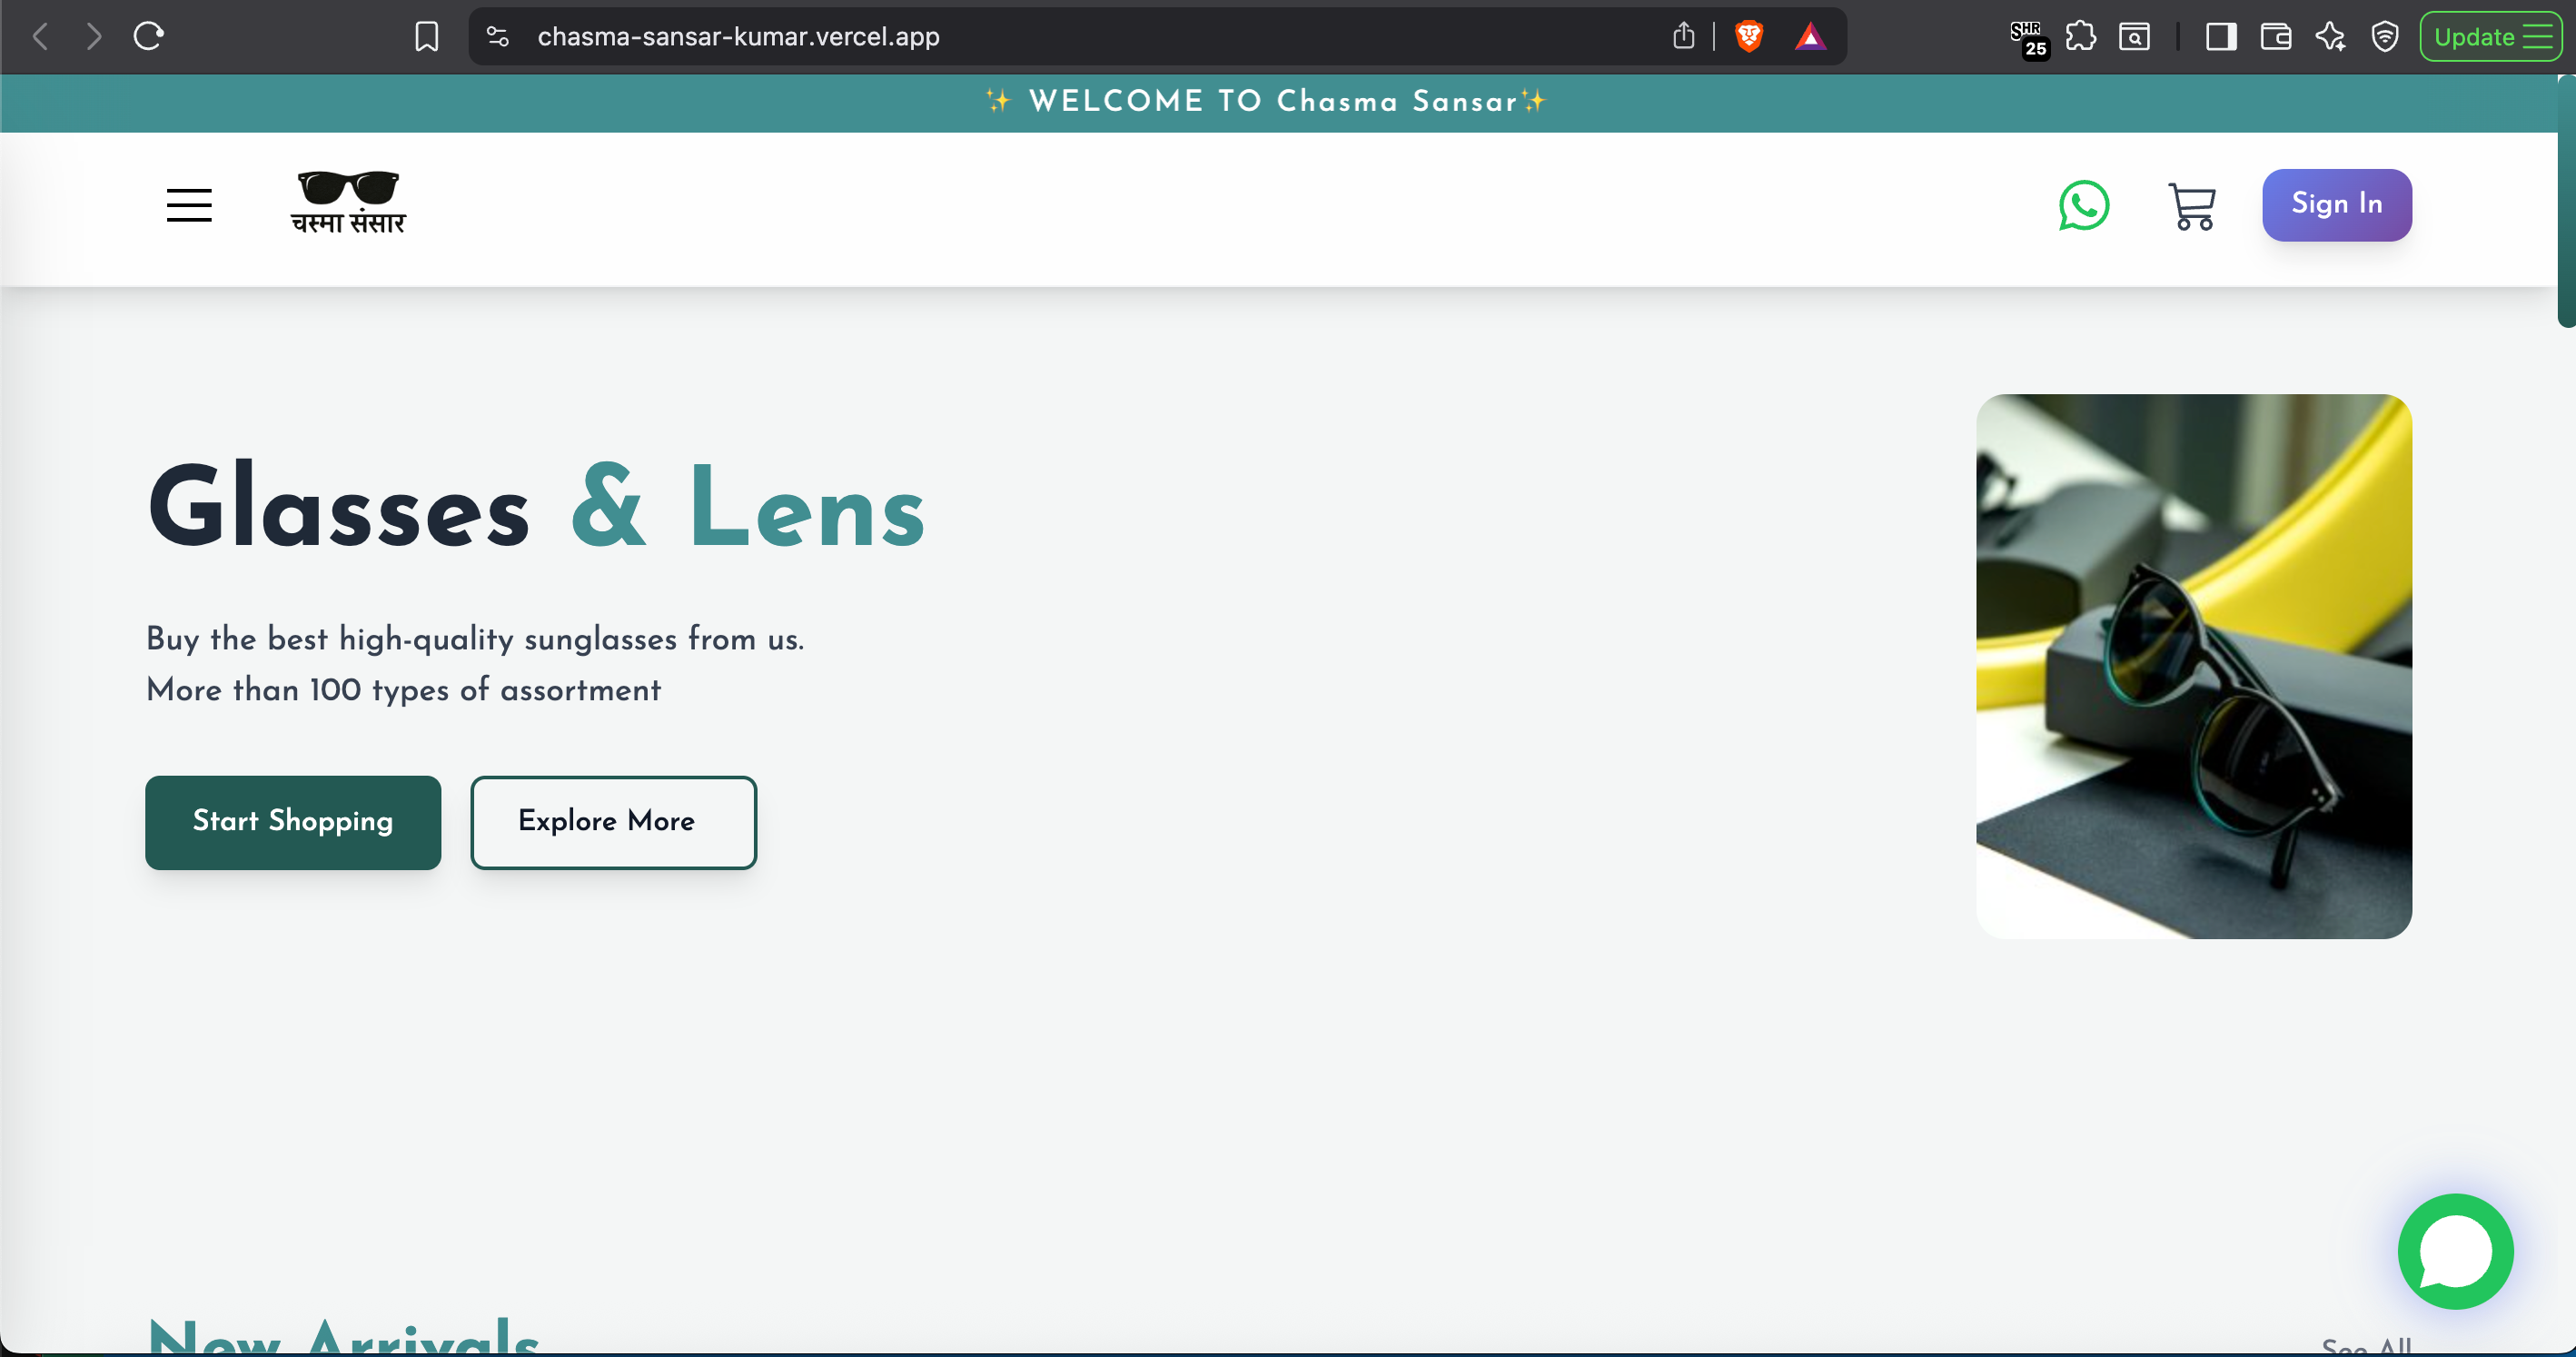The height and width of the screenshot is (1357, 2576).
Task: Click the Start Shopping button
Action: point(293,822)
